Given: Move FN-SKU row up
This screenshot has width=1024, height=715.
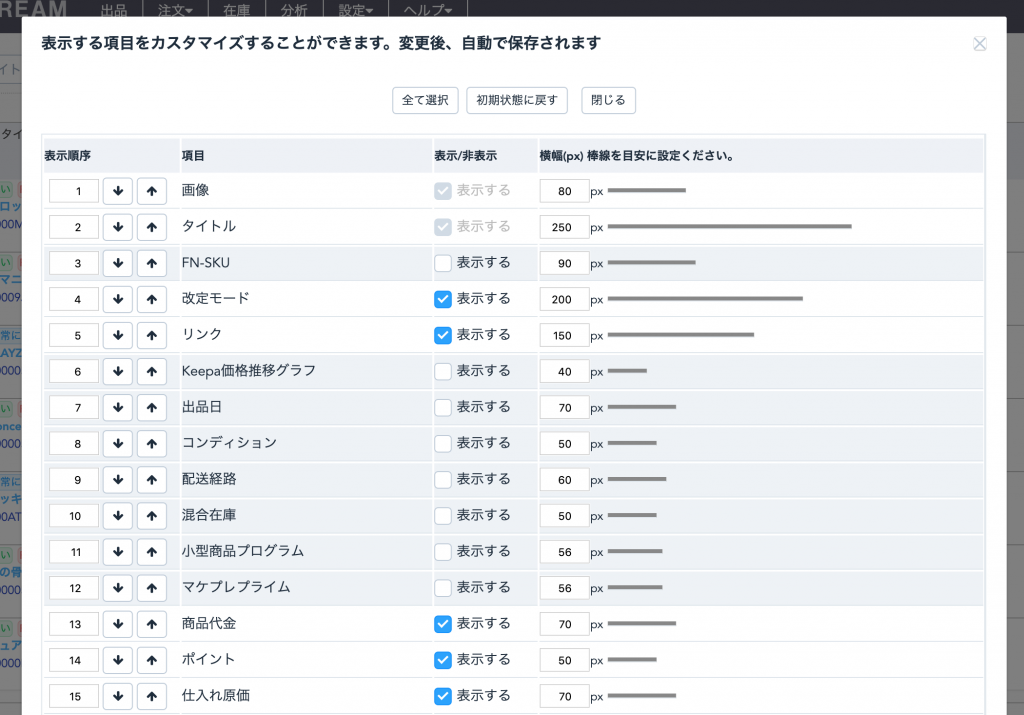Looking at the screenshot, I should coord(152,263).
